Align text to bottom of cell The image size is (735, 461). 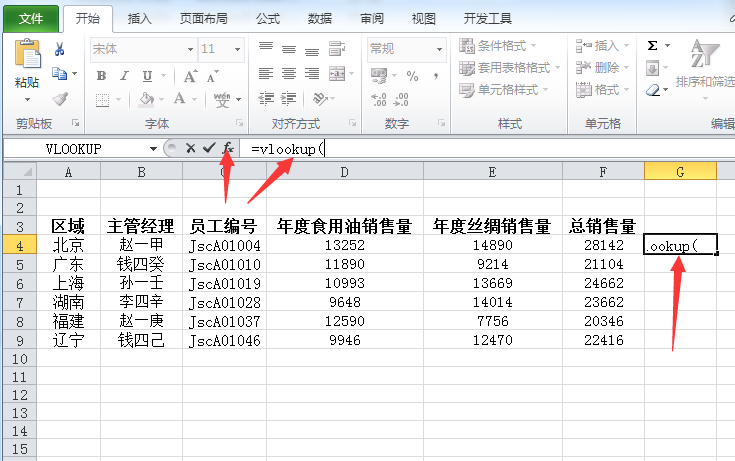coord(312,50)
